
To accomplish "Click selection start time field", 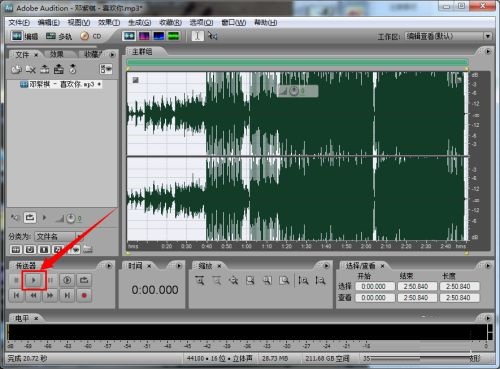I will [x=375, y=286].
